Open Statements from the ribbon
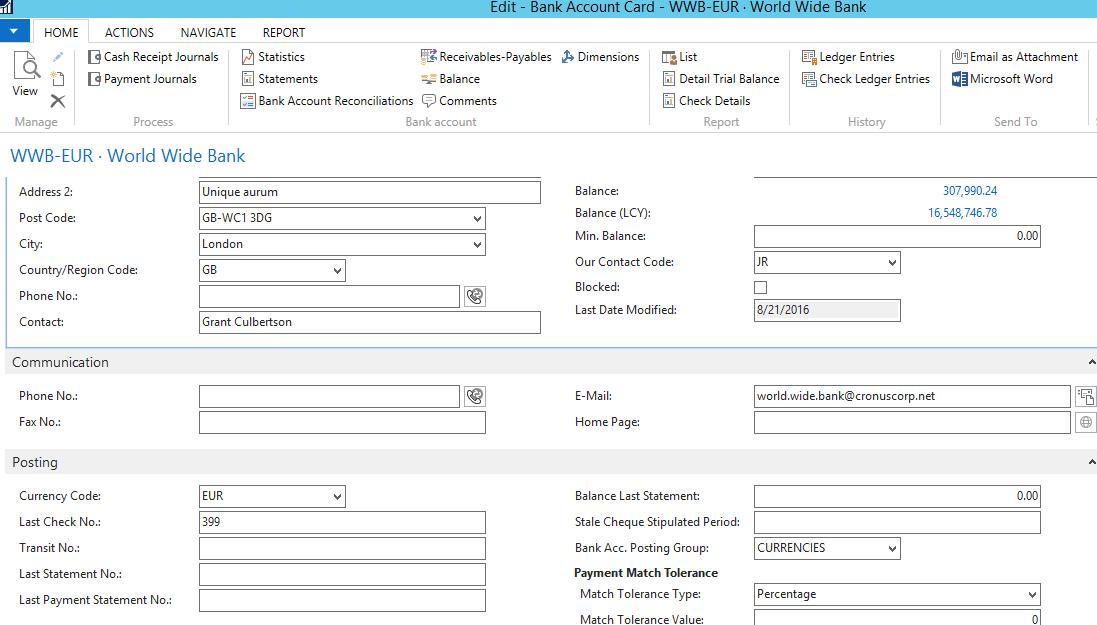The width and height of the screenshot is (1097, 625). point(279,79)
